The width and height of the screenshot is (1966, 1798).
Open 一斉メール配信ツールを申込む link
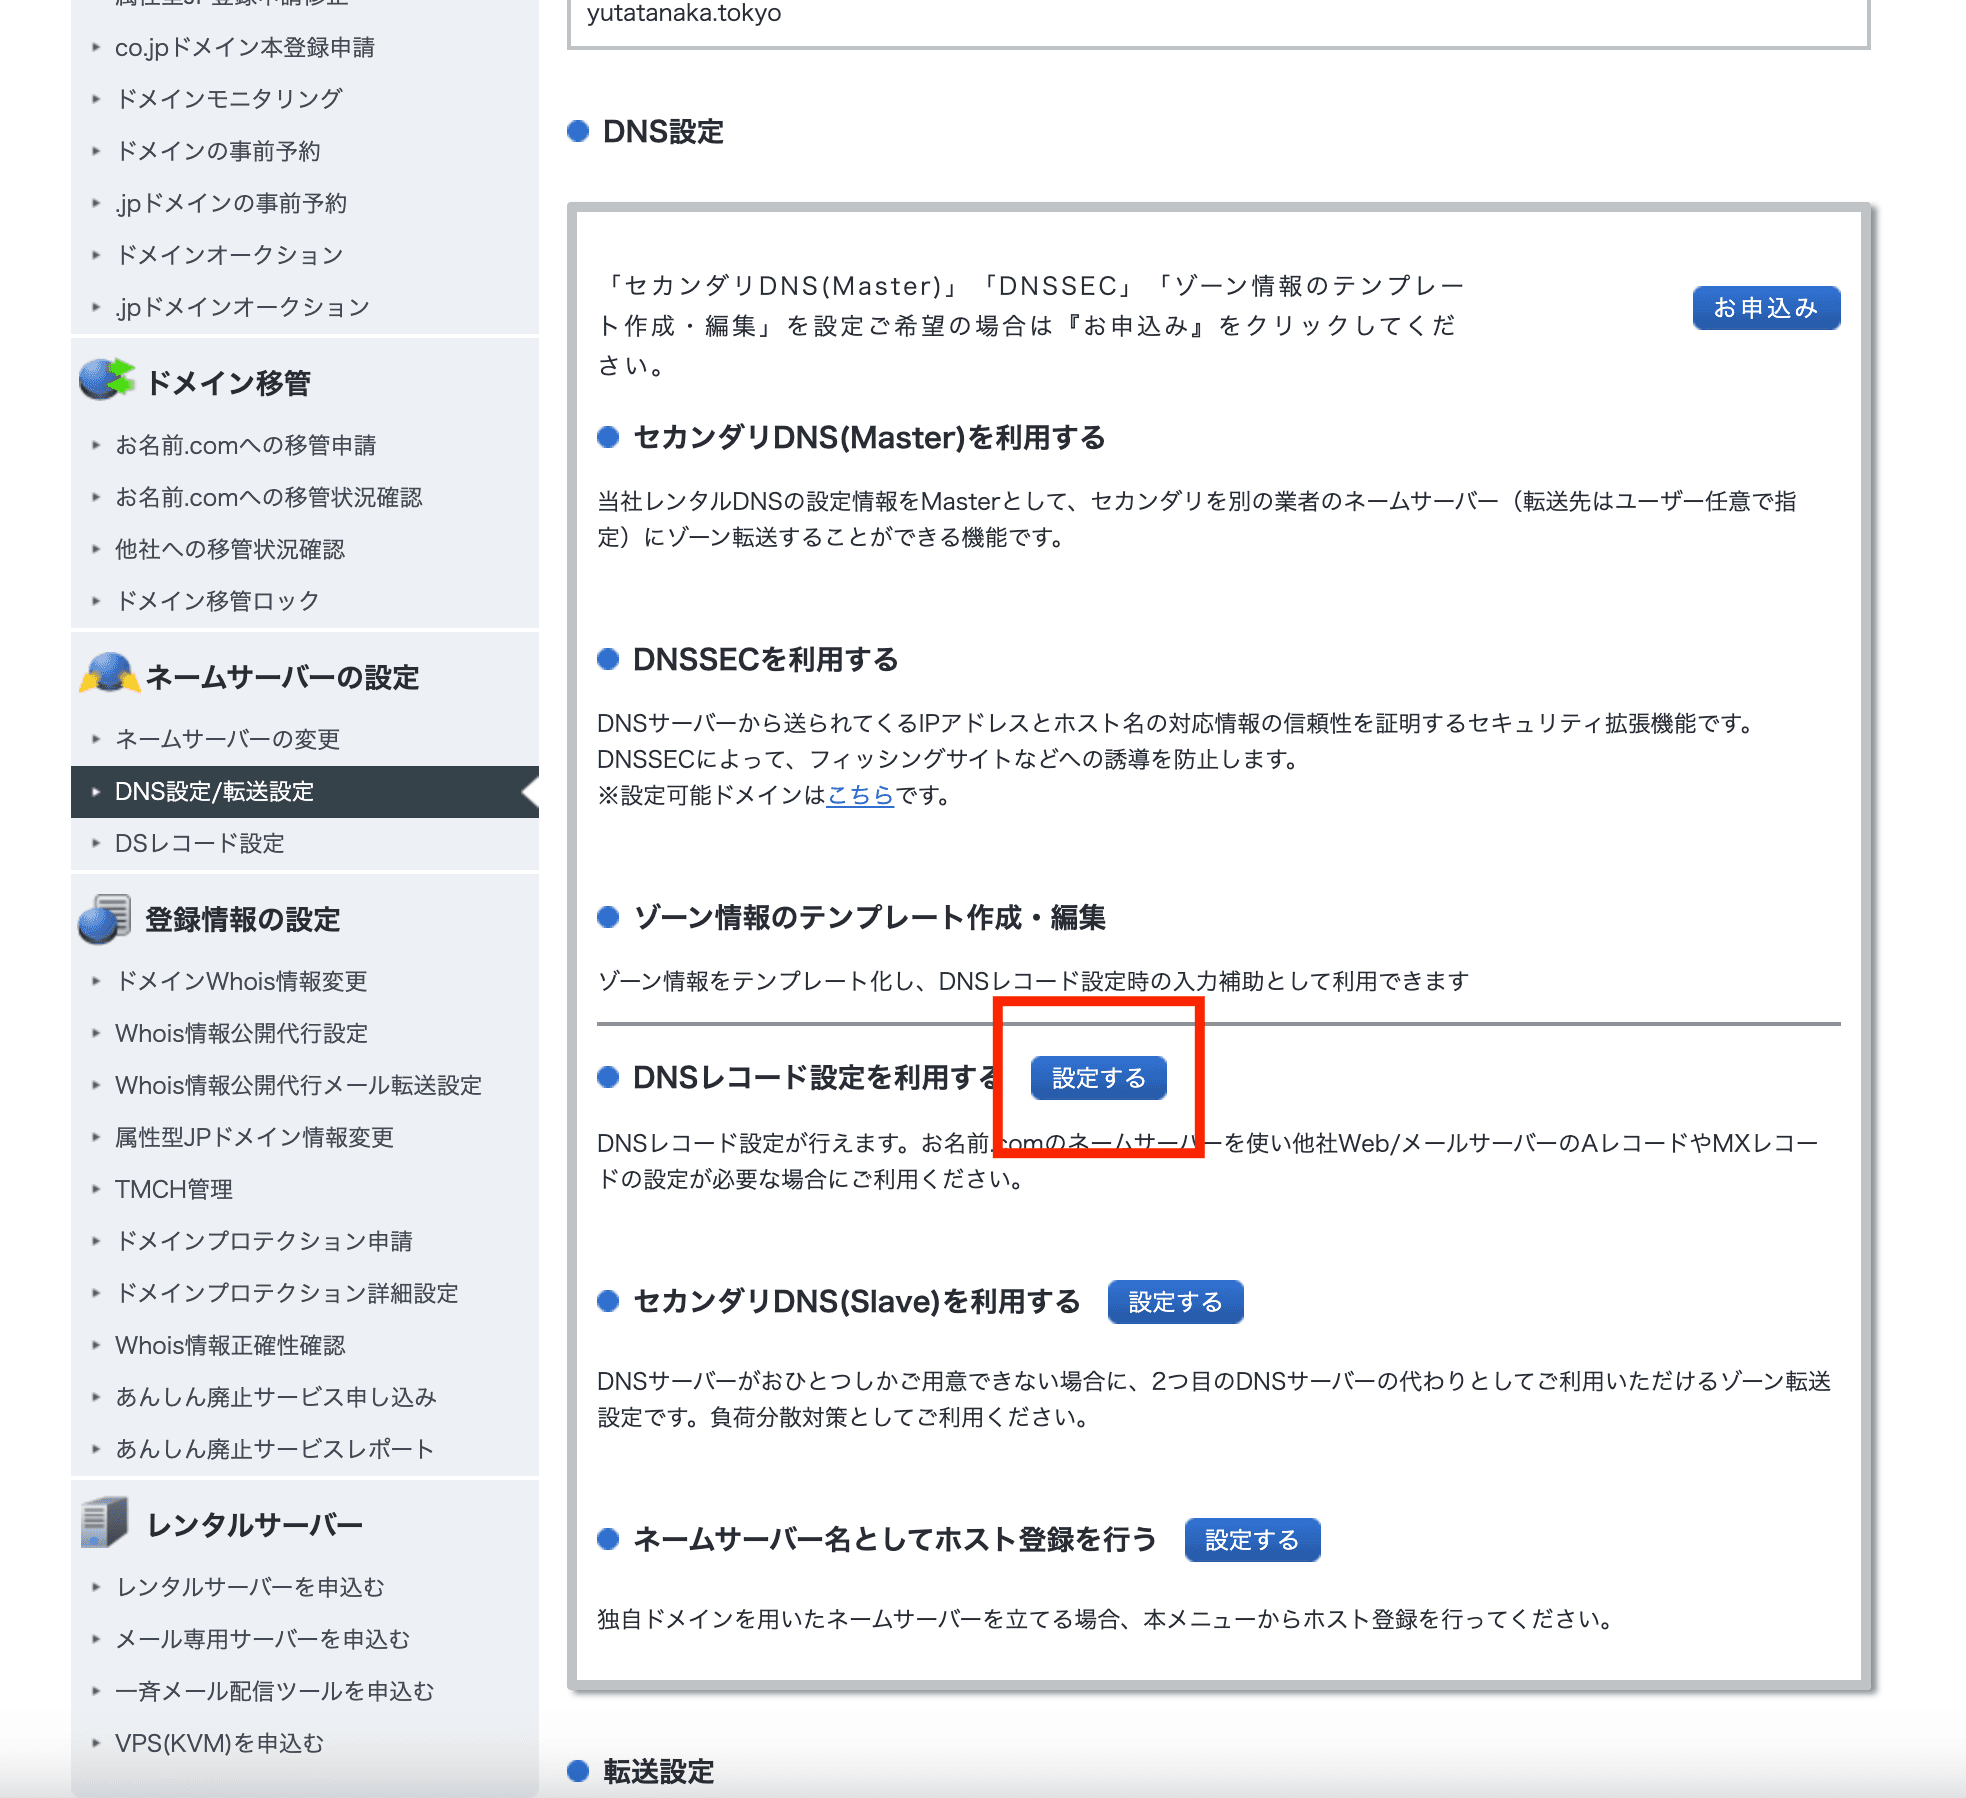275,1691
